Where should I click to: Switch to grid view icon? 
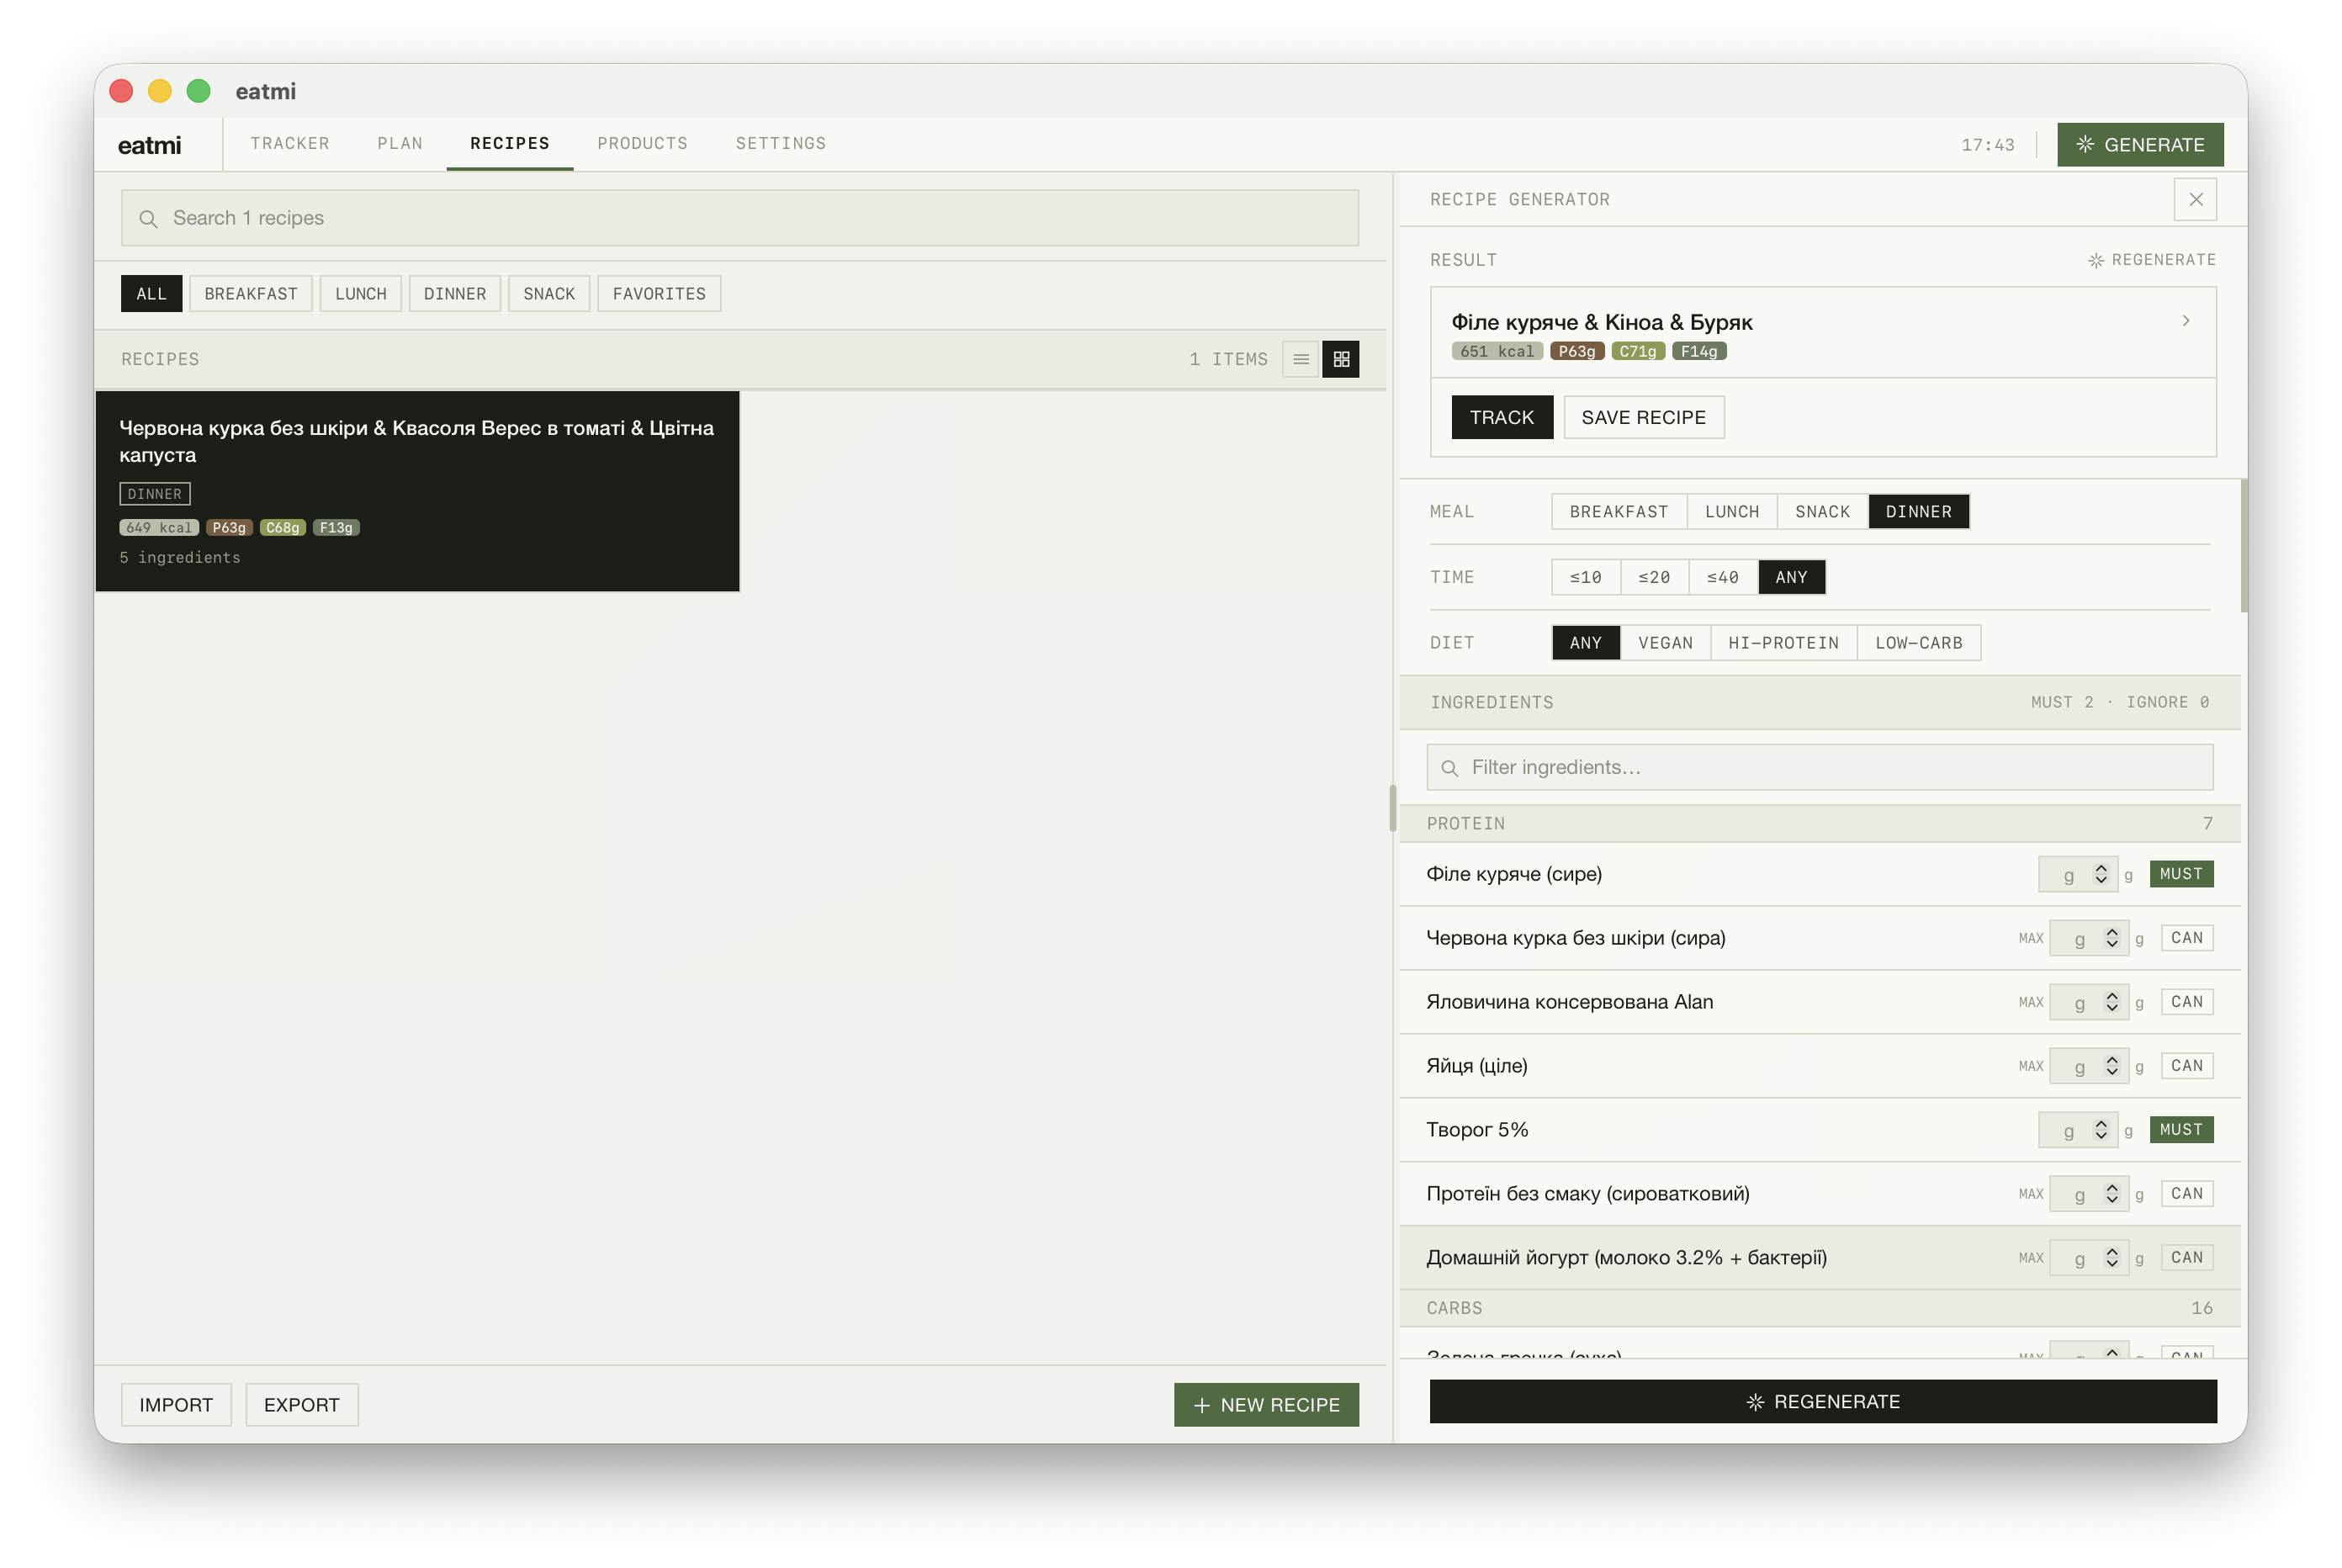[1341, 359]
